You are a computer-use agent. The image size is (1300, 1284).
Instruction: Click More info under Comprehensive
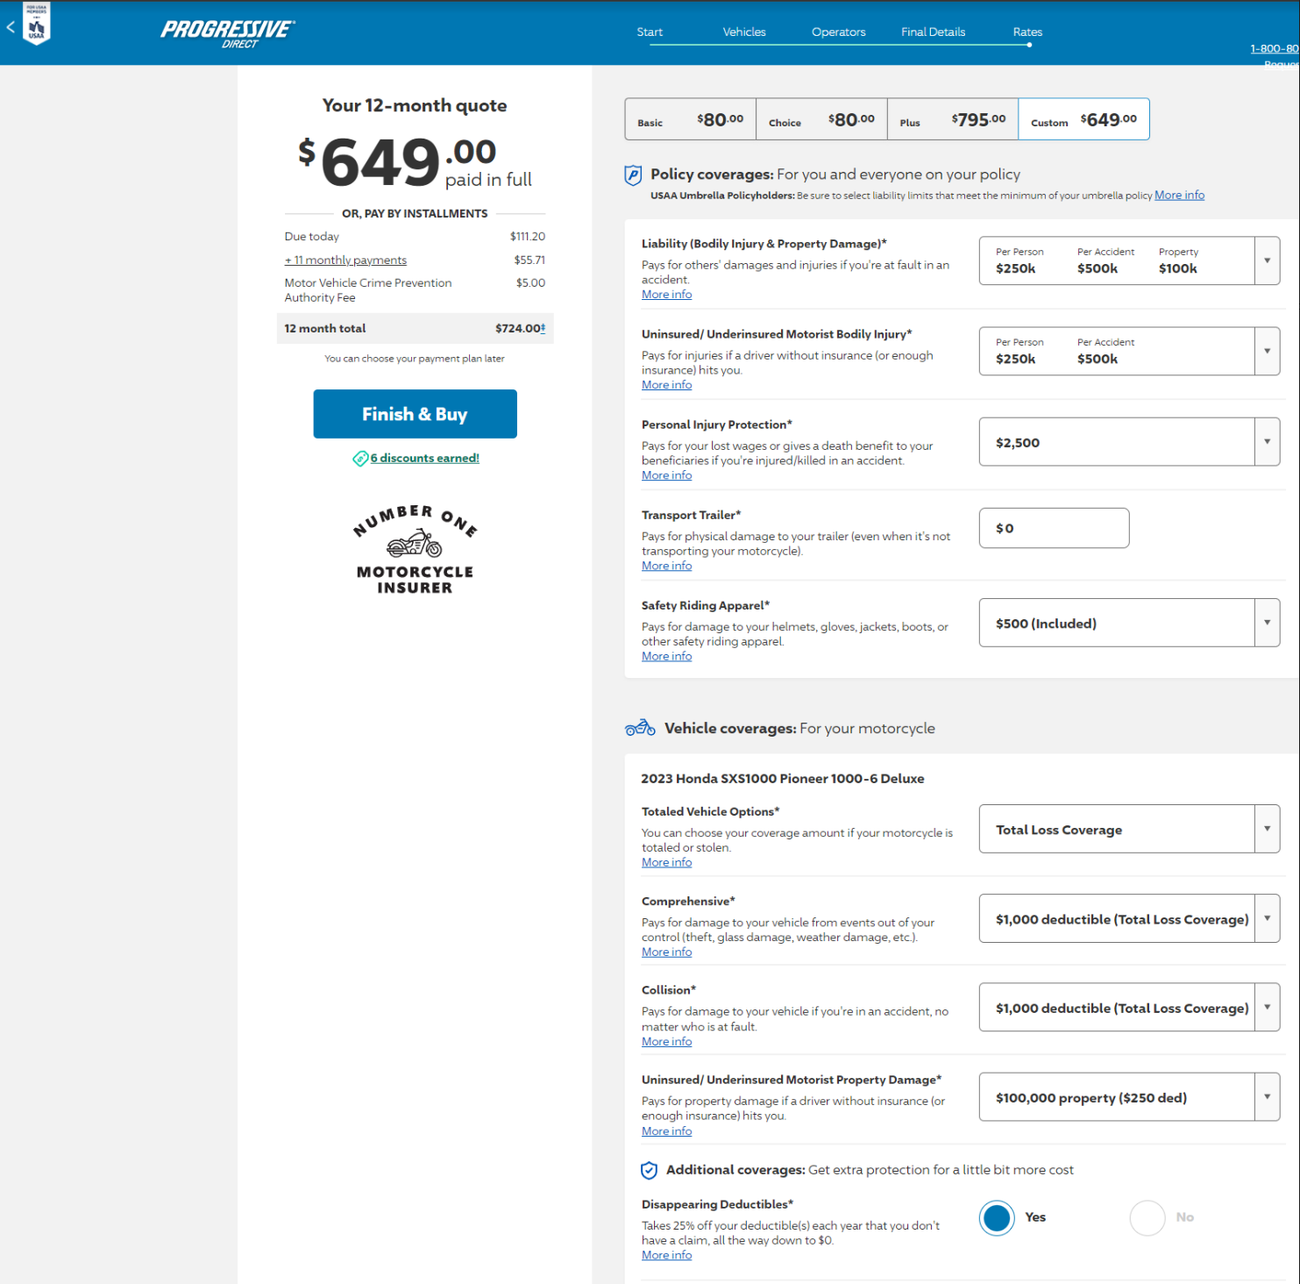pos(667,952)
